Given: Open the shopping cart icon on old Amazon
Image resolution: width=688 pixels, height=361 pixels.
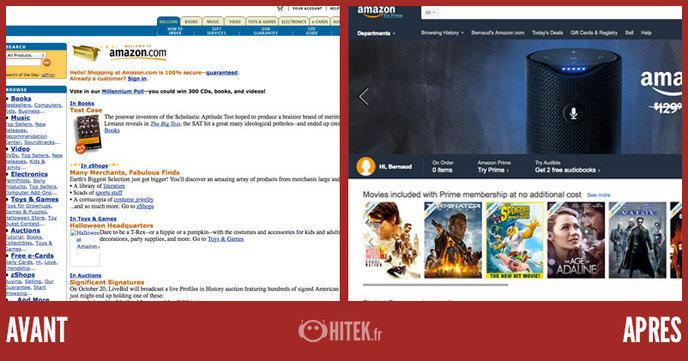Looking at the screenshot, I should click(x=280, y=8).
